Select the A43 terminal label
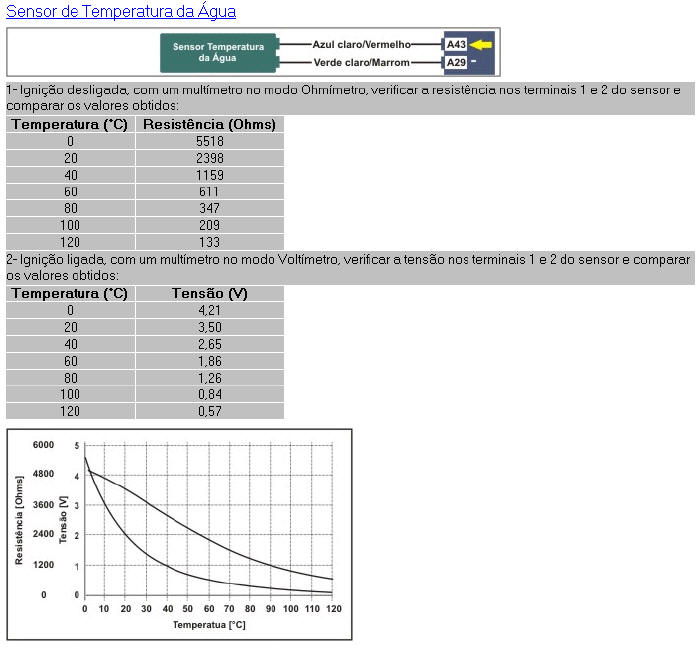Screen dimensions: 698x649 point(456,44)
